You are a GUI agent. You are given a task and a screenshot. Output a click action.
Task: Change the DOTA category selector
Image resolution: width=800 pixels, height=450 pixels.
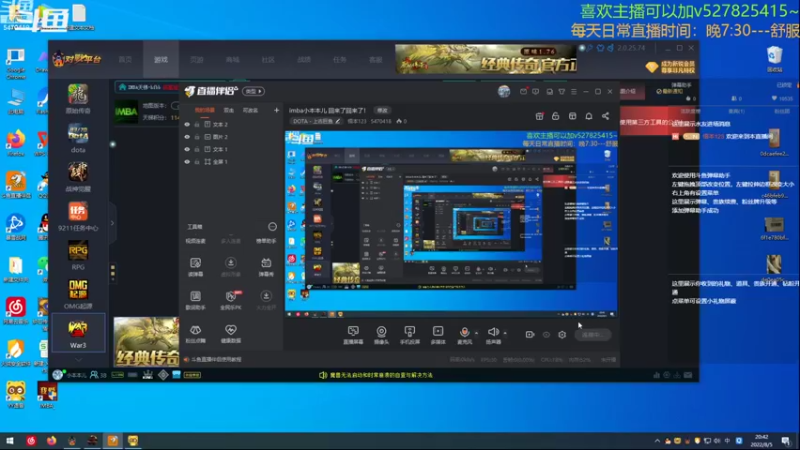coord(316,121)
